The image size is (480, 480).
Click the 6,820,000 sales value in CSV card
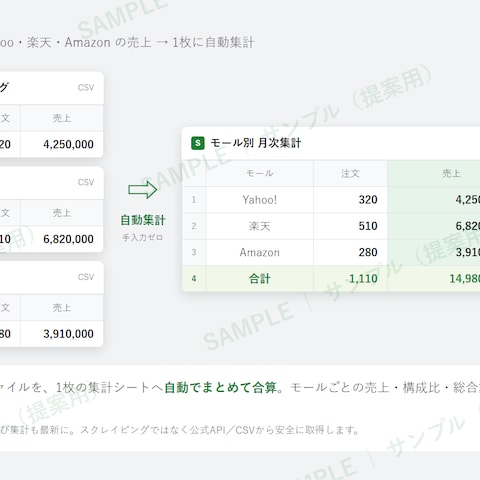coord(68,239)
